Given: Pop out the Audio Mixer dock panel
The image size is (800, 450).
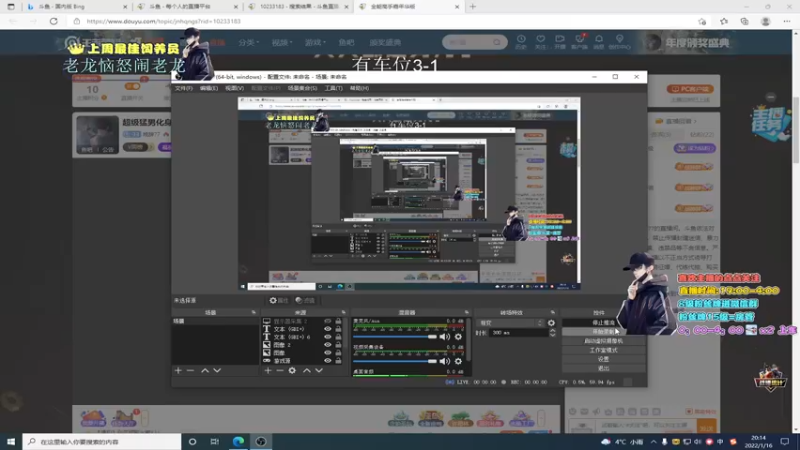Looking at the screenshot, I should point(466,312).
